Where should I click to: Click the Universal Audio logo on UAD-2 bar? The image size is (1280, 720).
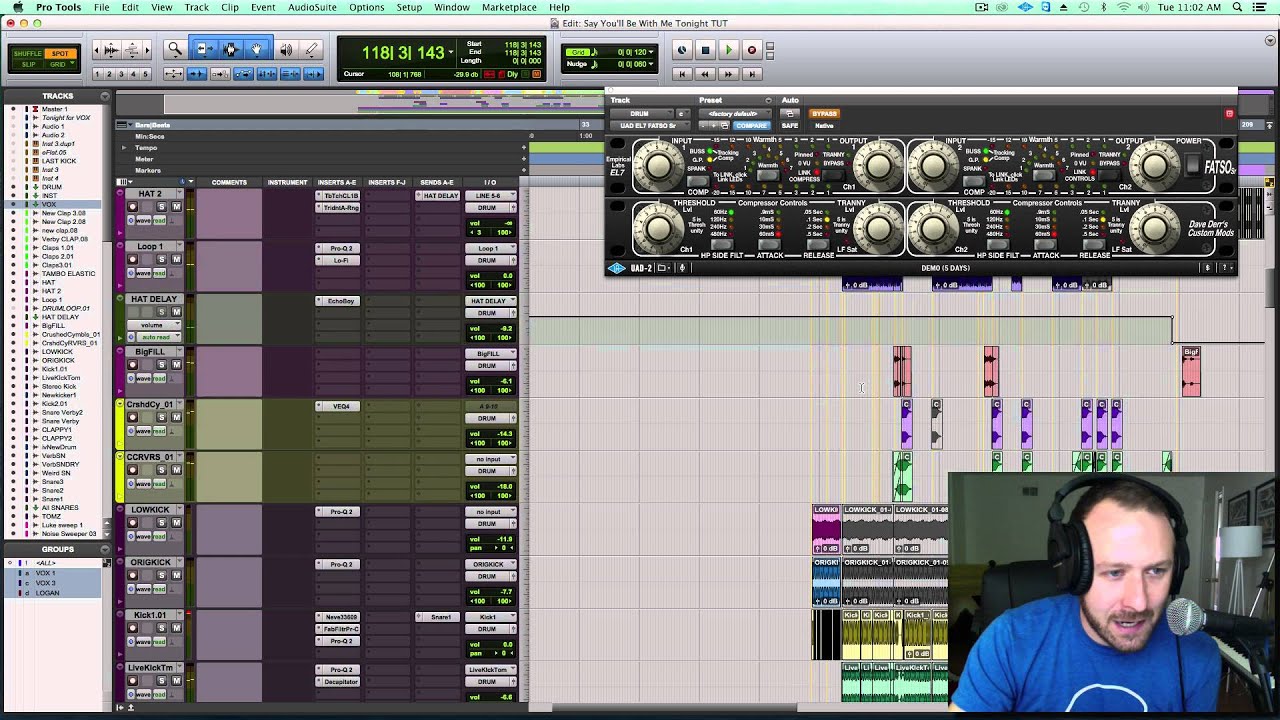pyautogui.click(x=617, y=268)
